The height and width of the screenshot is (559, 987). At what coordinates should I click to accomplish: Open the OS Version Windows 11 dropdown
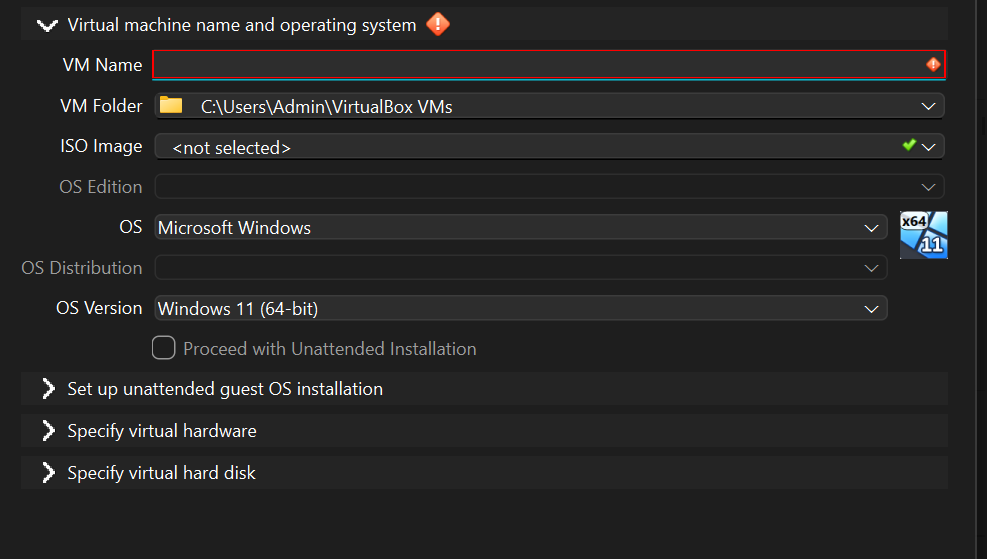(x=521, y=308)
